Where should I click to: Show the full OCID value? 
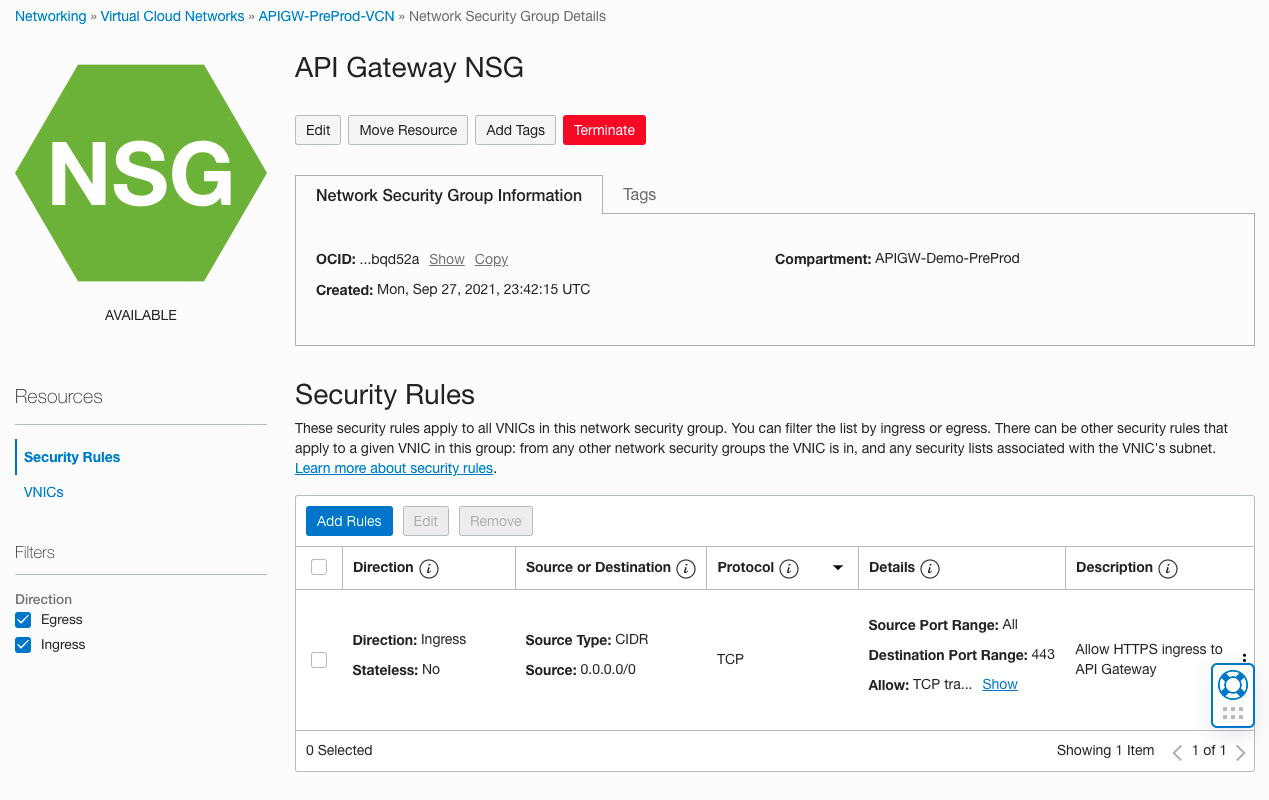(x=446, y=259)
